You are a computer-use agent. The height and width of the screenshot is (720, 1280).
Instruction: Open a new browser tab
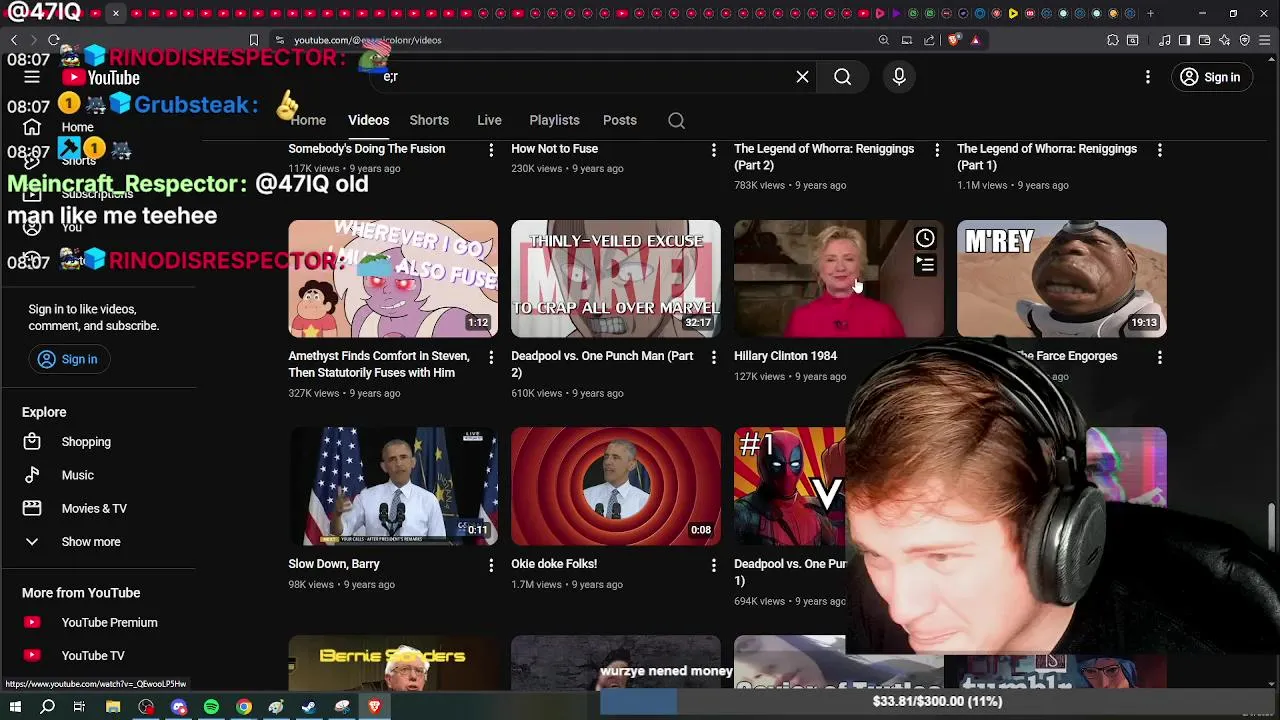pyautogui.click(x=1150, y=13)
